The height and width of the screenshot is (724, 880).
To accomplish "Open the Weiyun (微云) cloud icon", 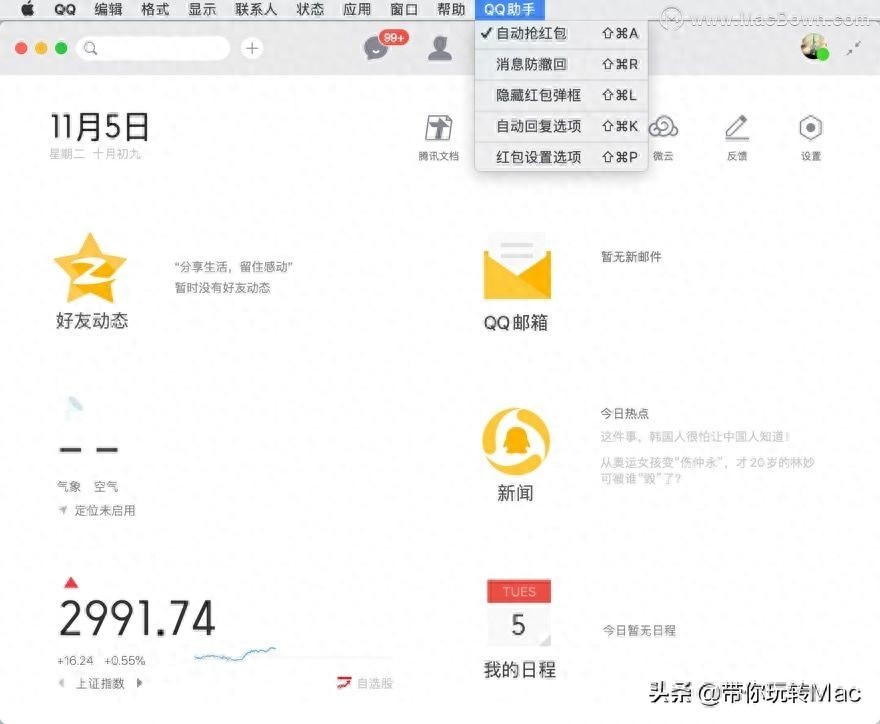I will point(663,129).
